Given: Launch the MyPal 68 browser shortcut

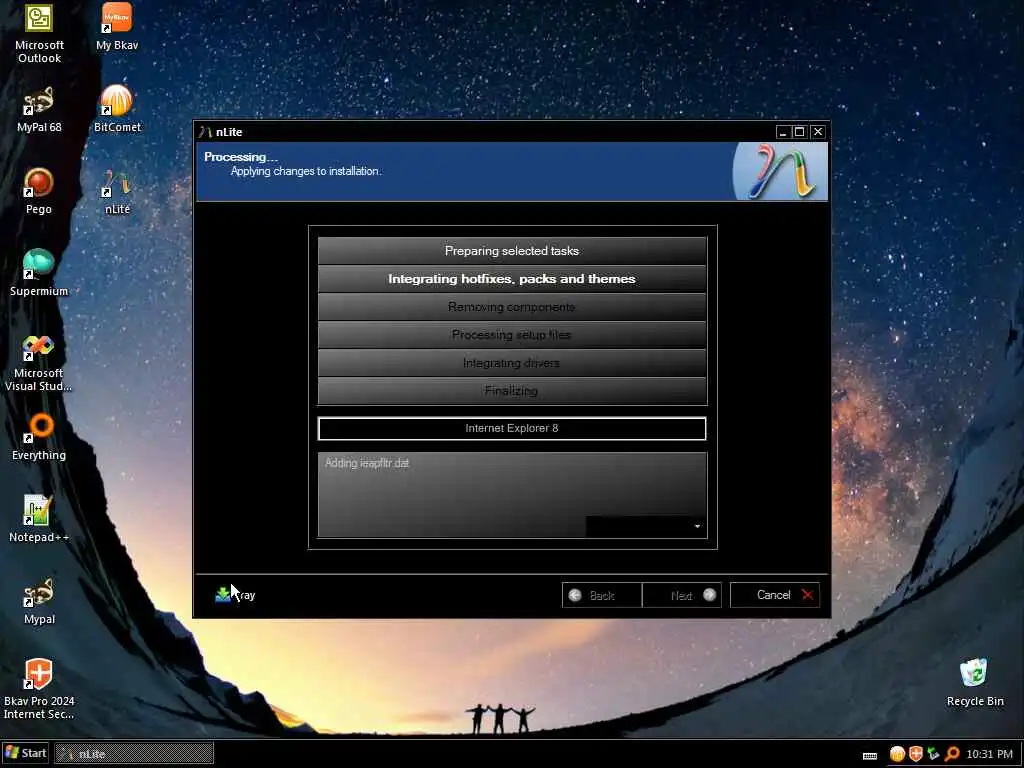Looking at the screenshot, I should pos(39,109).
